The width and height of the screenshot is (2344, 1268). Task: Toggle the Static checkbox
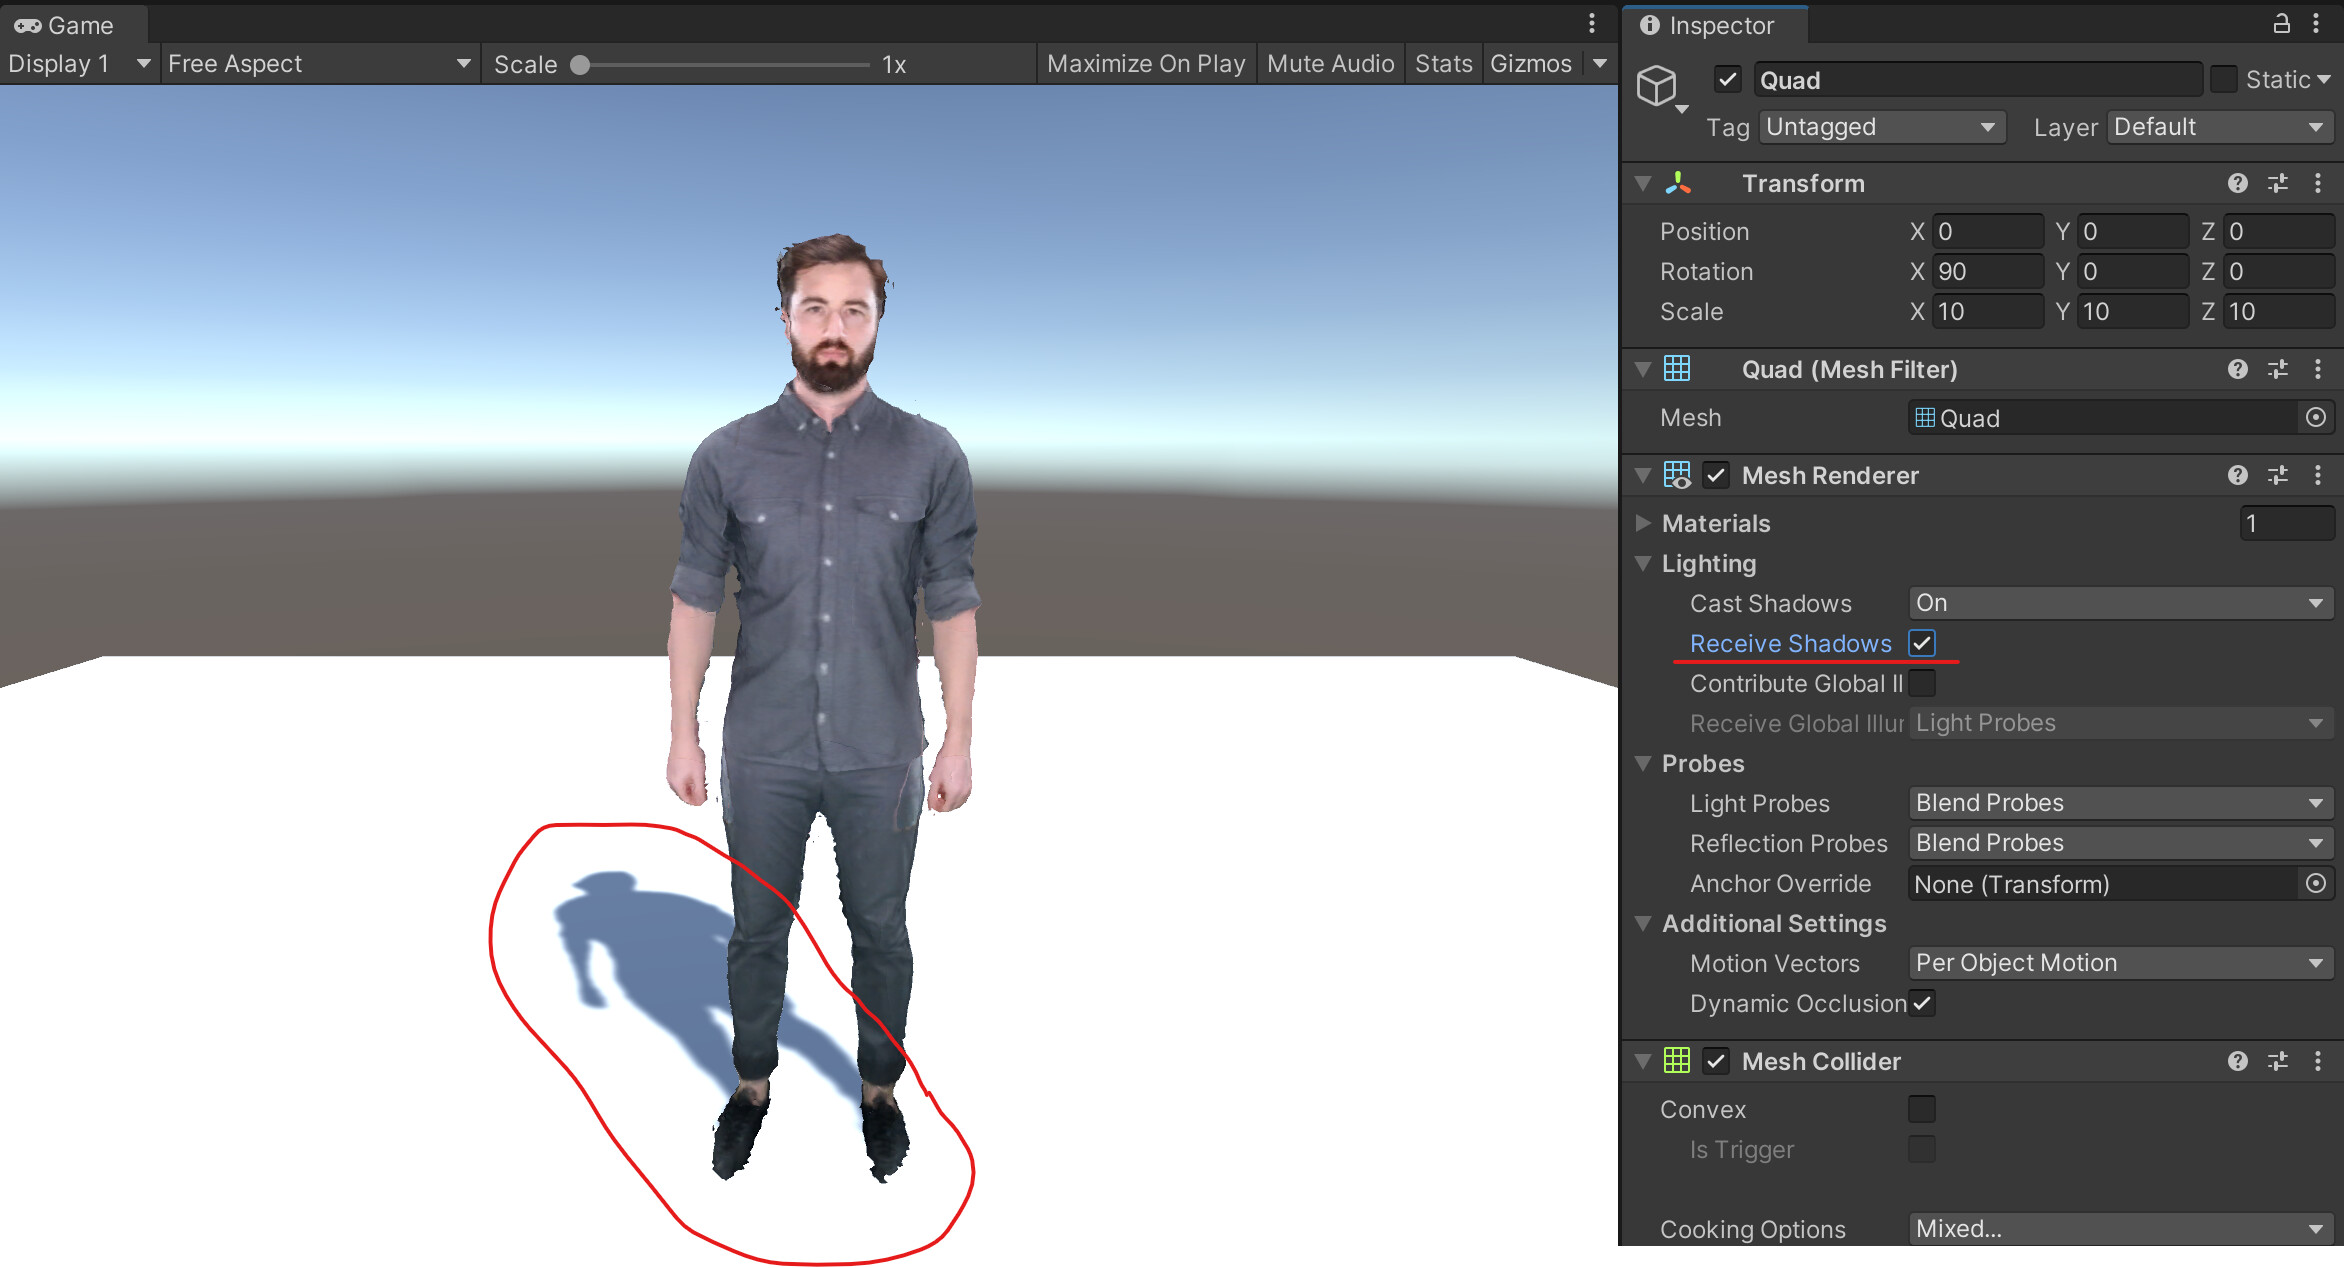point(2223,79)
